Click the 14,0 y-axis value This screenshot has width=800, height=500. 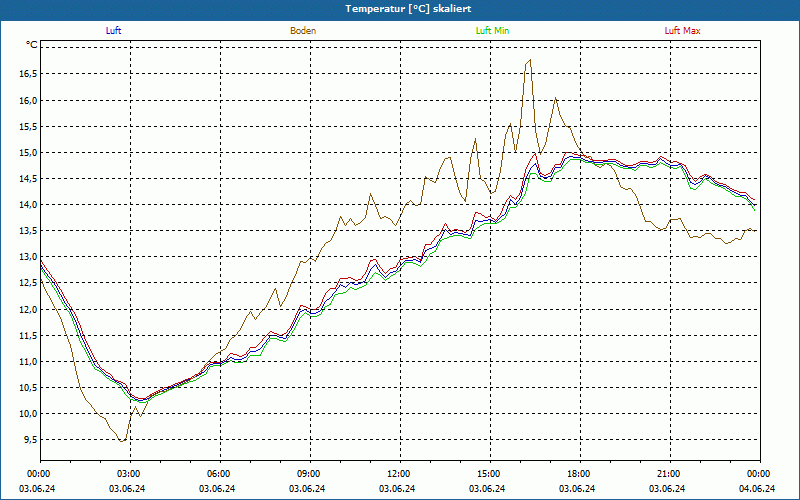(x=28, y=205)
